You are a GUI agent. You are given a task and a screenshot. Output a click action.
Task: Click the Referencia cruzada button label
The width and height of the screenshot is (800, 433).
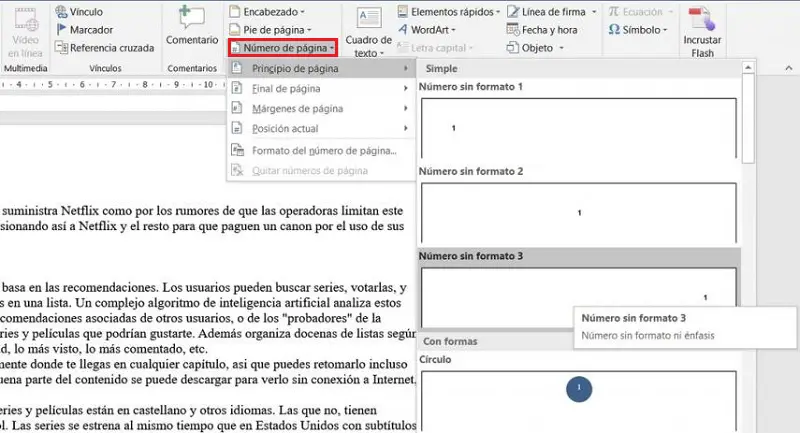click(x=112, y=48)
